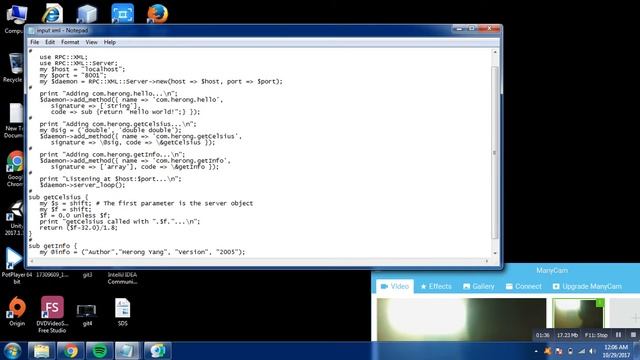Open the Action Center flag tray icon
Screen dimensions: 640x360
pos(559,351)
